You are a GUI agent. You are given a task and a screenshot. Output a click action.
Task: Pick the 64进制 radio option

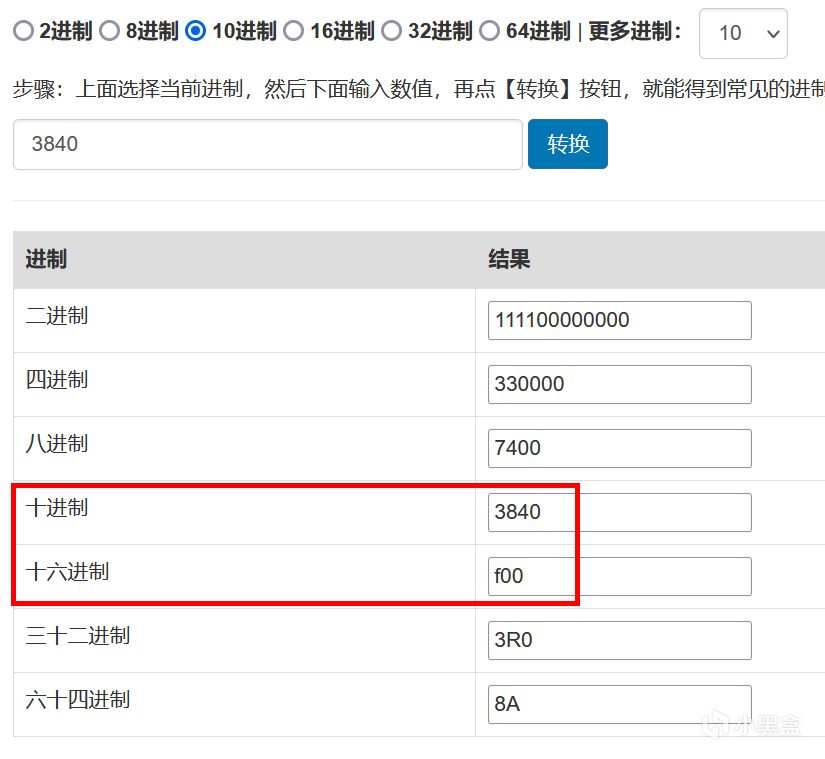point(489,32)
